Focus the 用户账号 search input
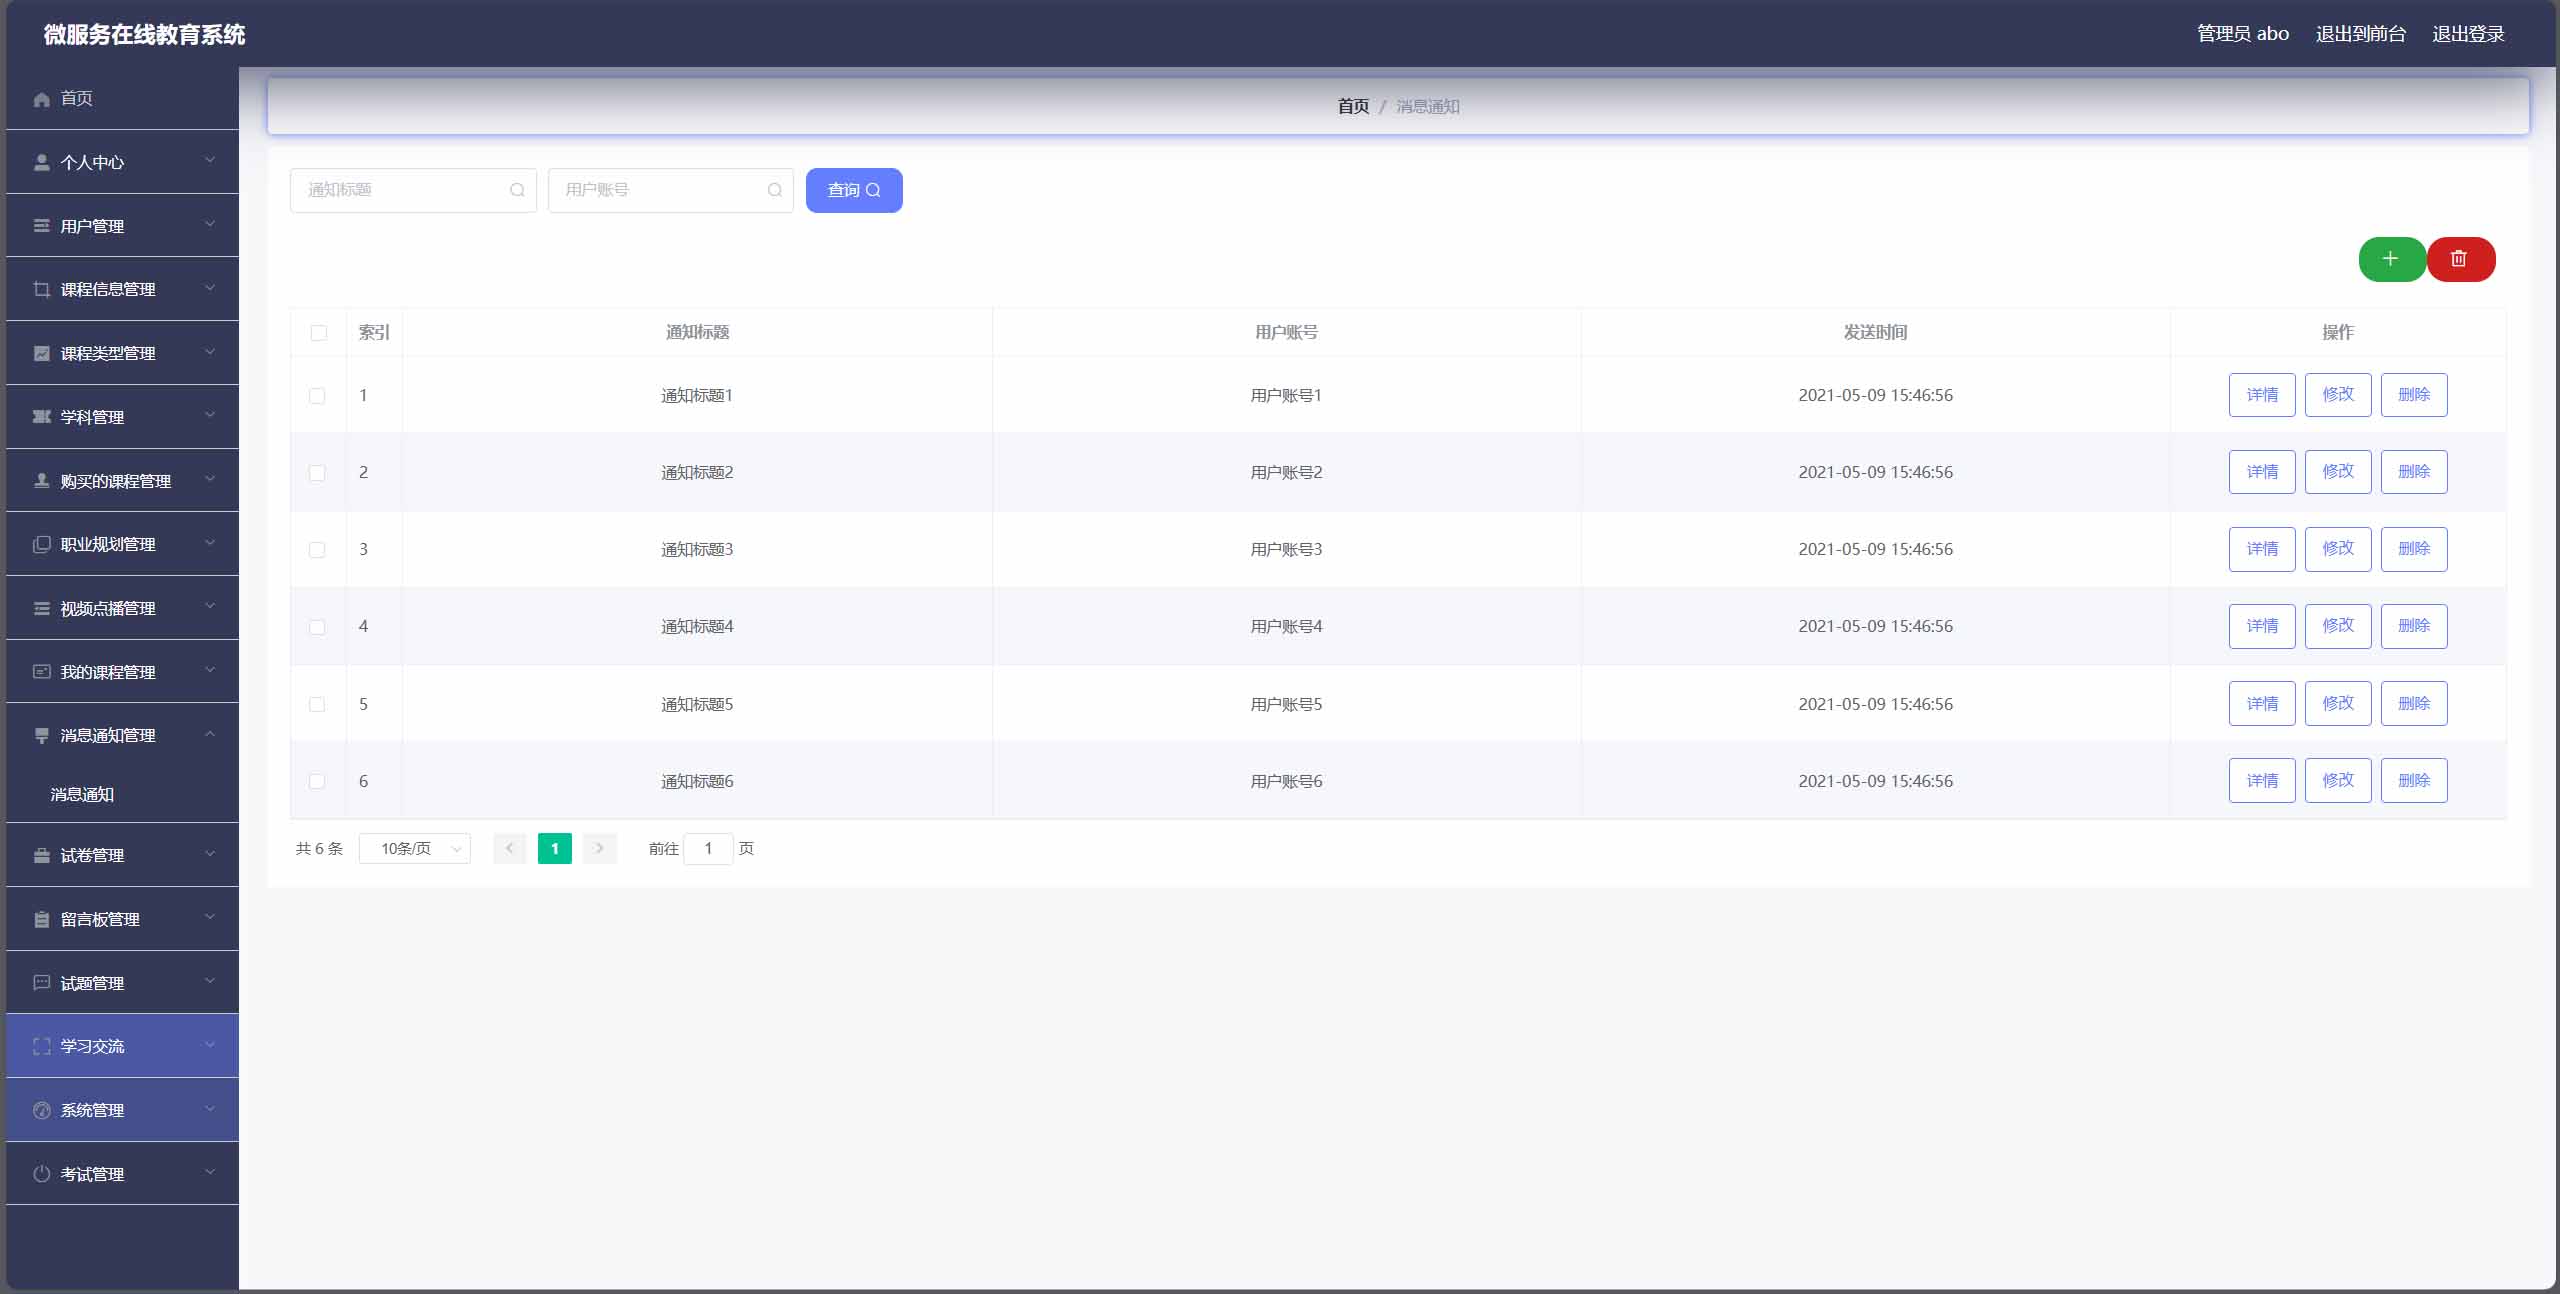This screenshot has width=2560, height=1294. (x=670, y=190)
